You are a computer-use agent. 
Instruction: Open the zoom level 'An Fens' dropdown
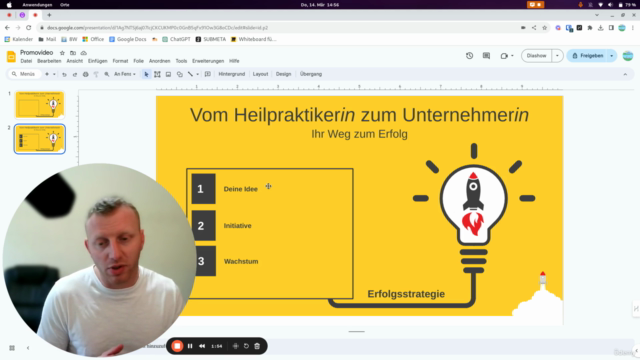[125, 74]
